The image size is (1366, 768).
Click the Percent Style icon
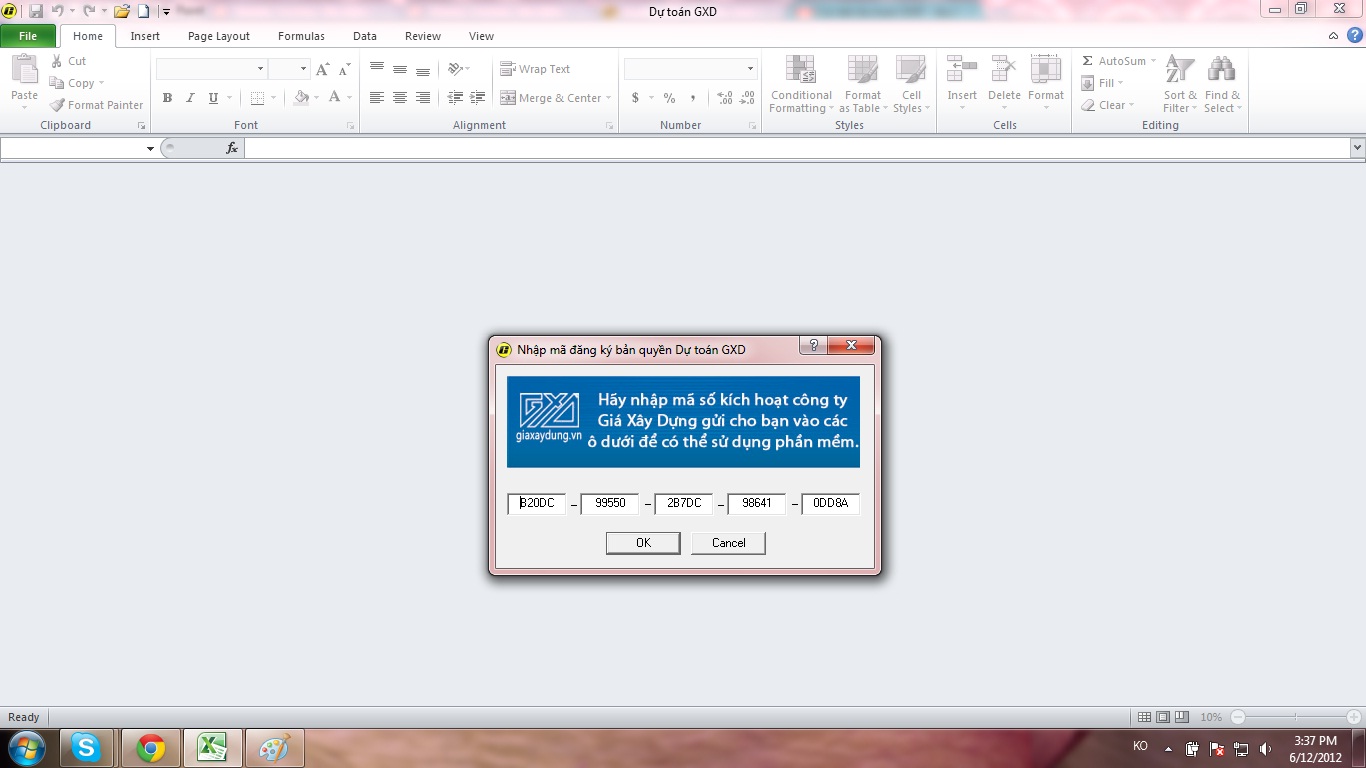click(x=669, y=98)
